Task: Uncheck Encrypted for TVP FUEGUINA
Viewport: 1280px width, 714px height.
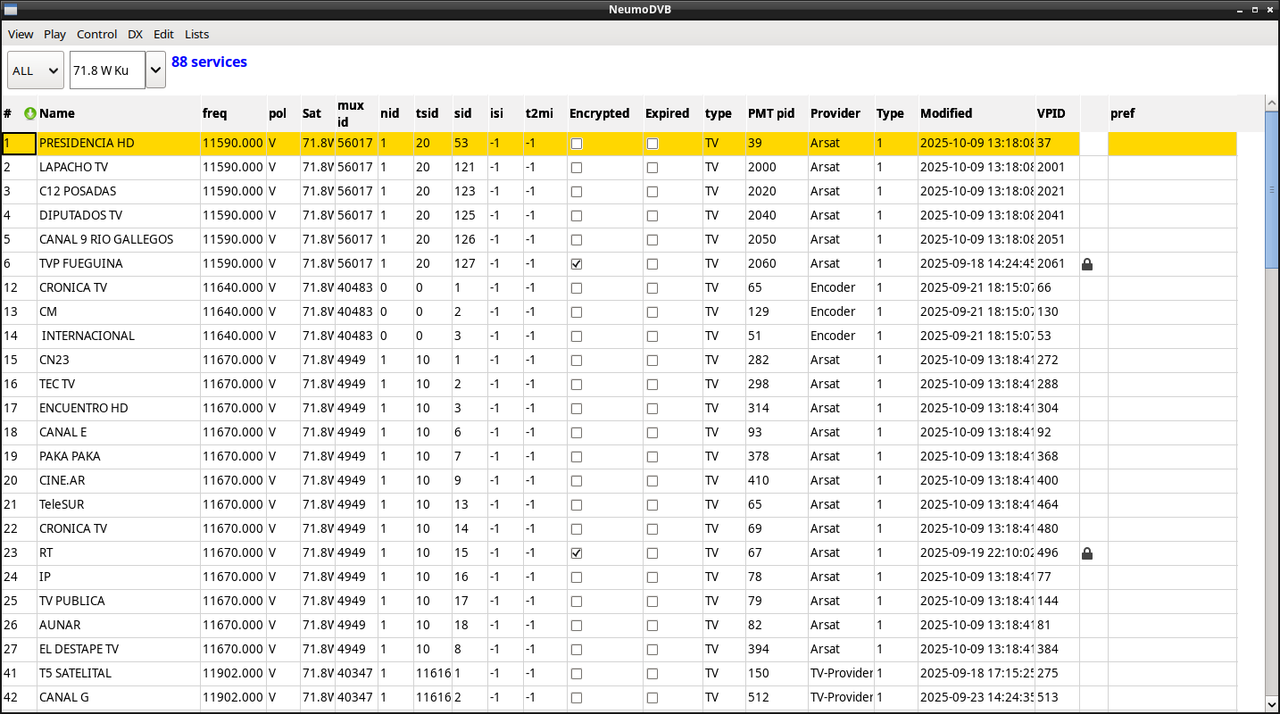Action: (x=576, y=264)
